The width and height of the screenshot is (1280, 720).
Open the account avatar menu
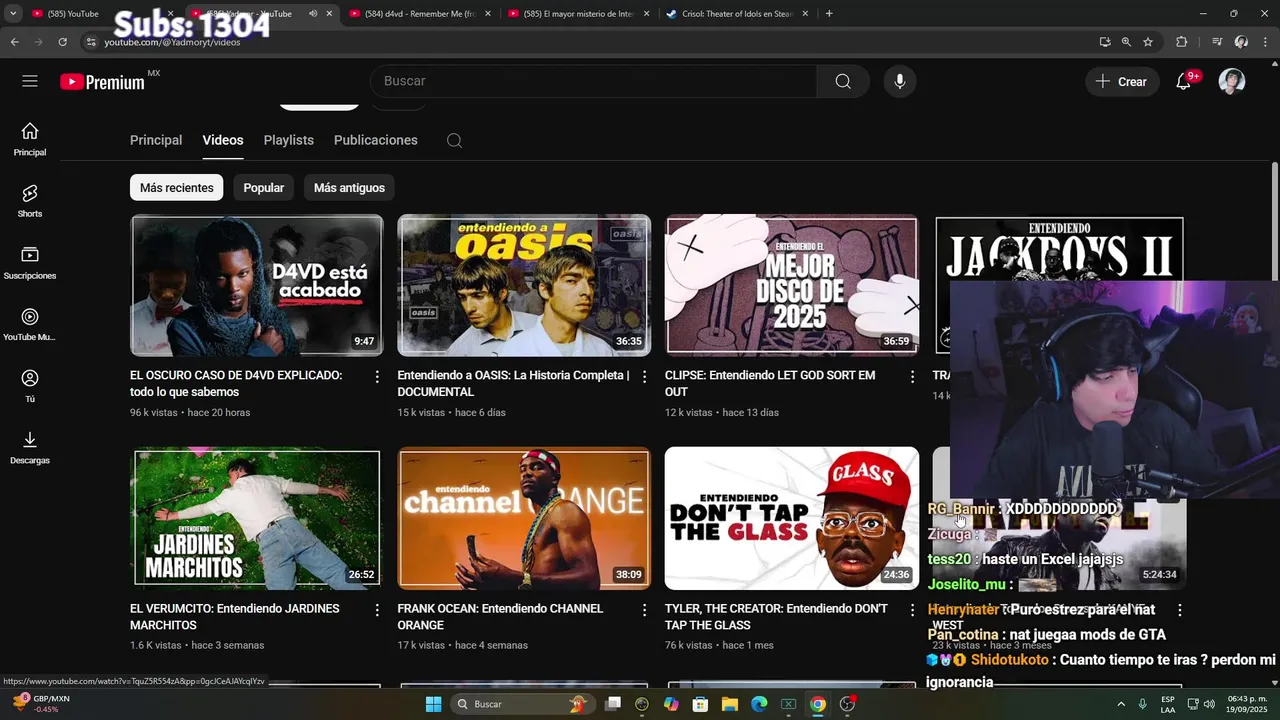pyautogui.click(x=1232, y=81)
